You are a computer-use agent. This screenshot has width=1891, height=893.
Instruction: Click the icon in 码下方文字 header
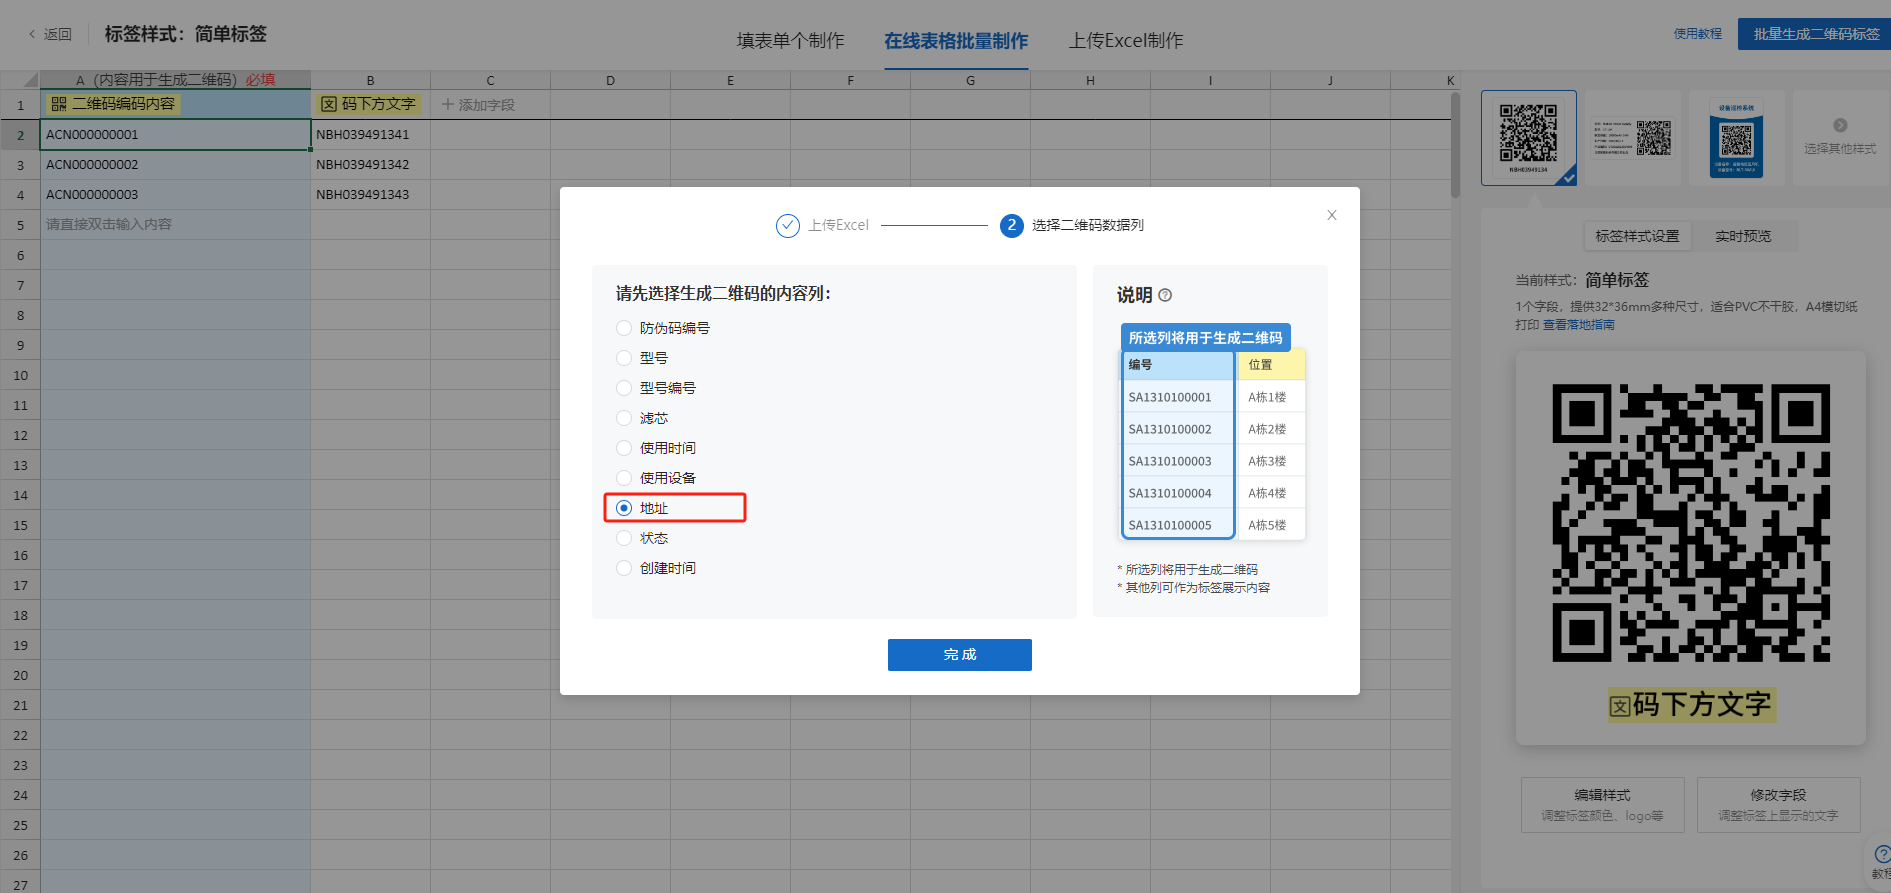pos(329,104)
